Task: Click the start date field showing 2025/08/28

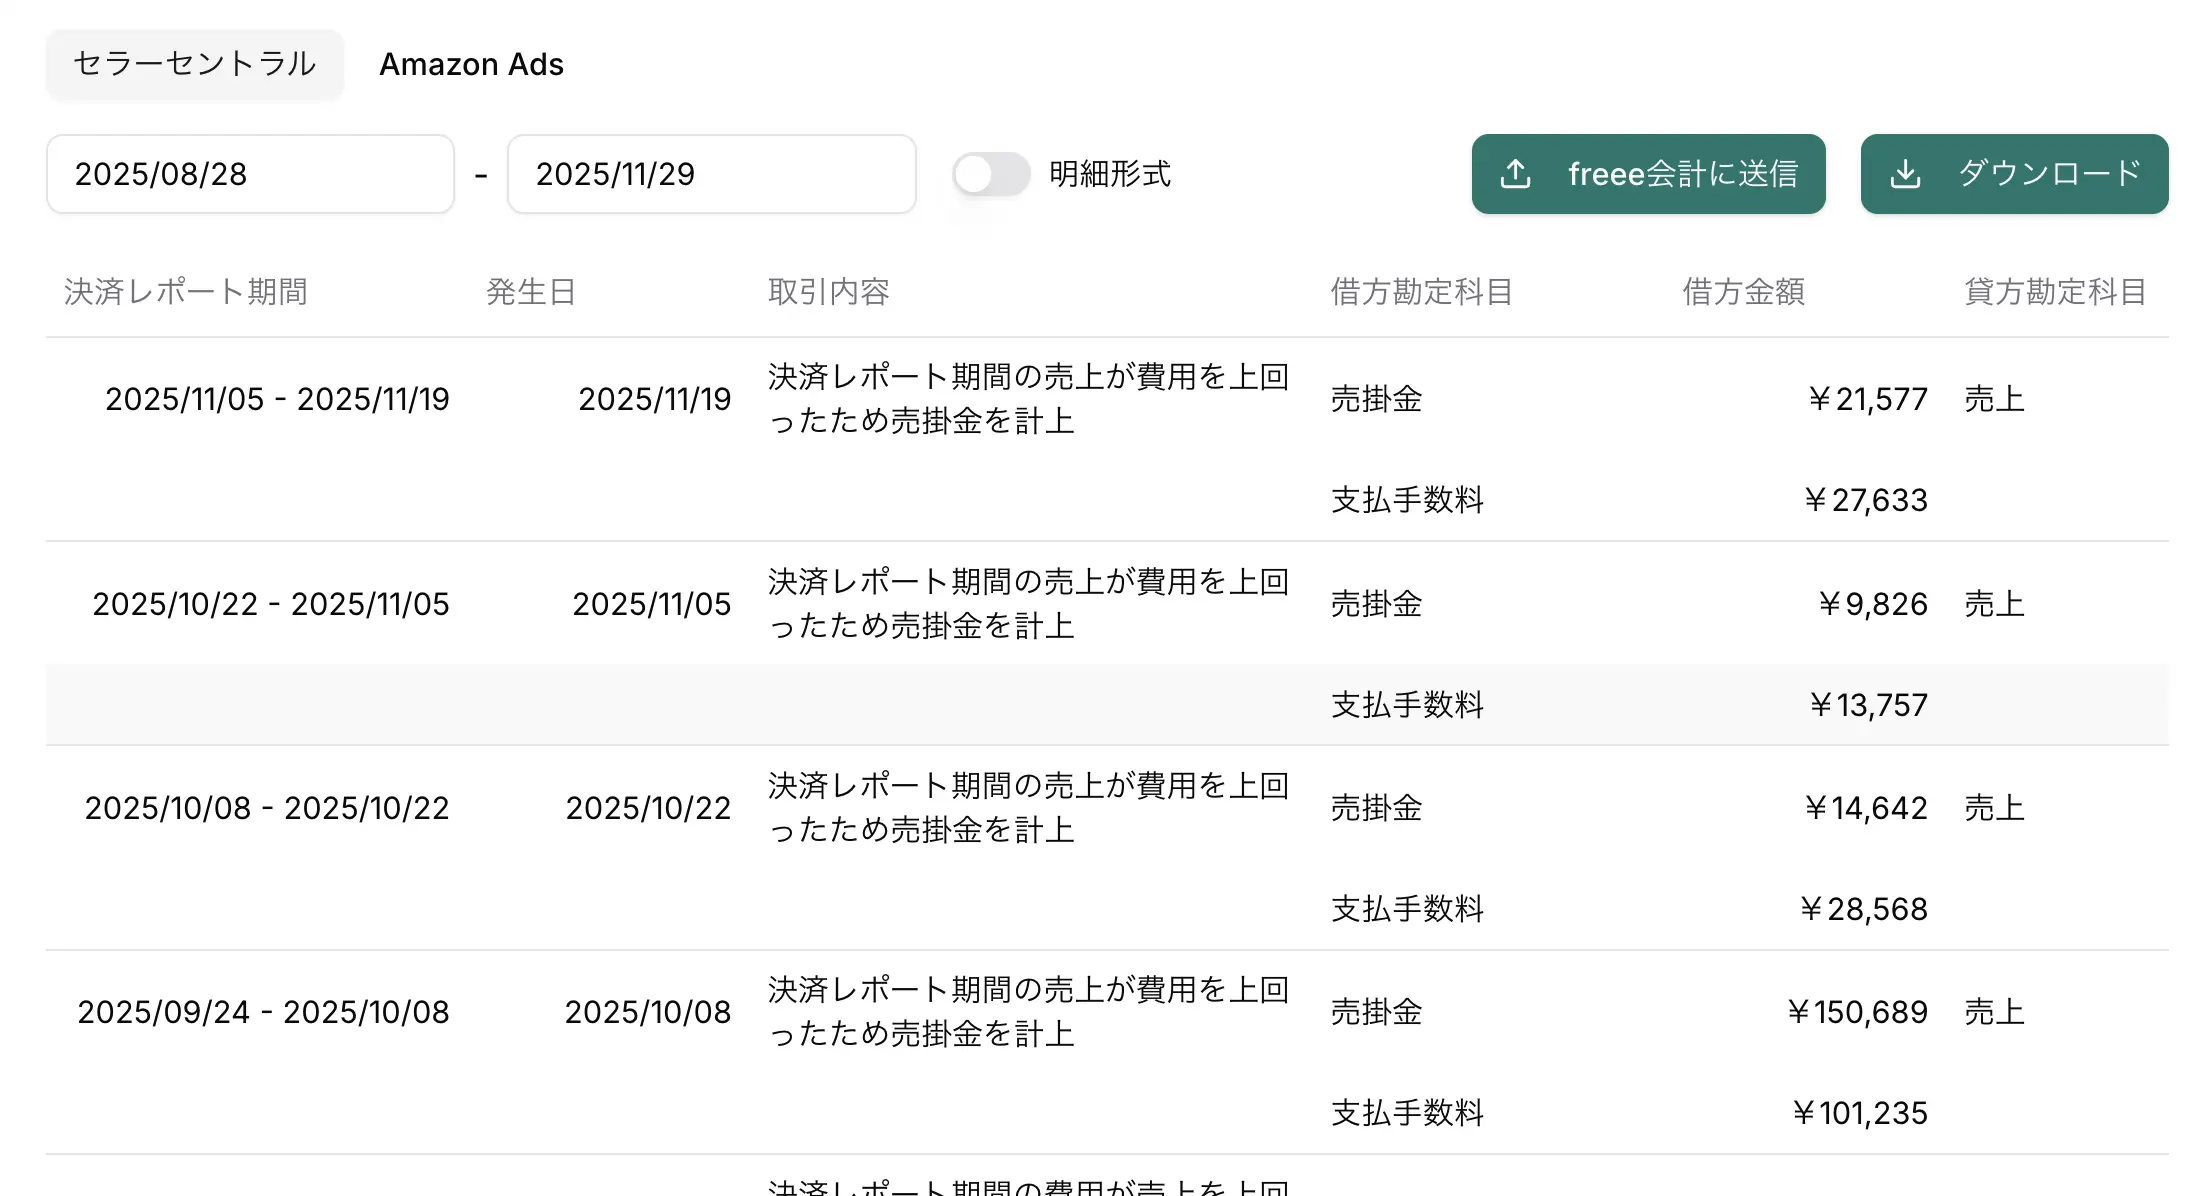Action: tap(250, 173)
